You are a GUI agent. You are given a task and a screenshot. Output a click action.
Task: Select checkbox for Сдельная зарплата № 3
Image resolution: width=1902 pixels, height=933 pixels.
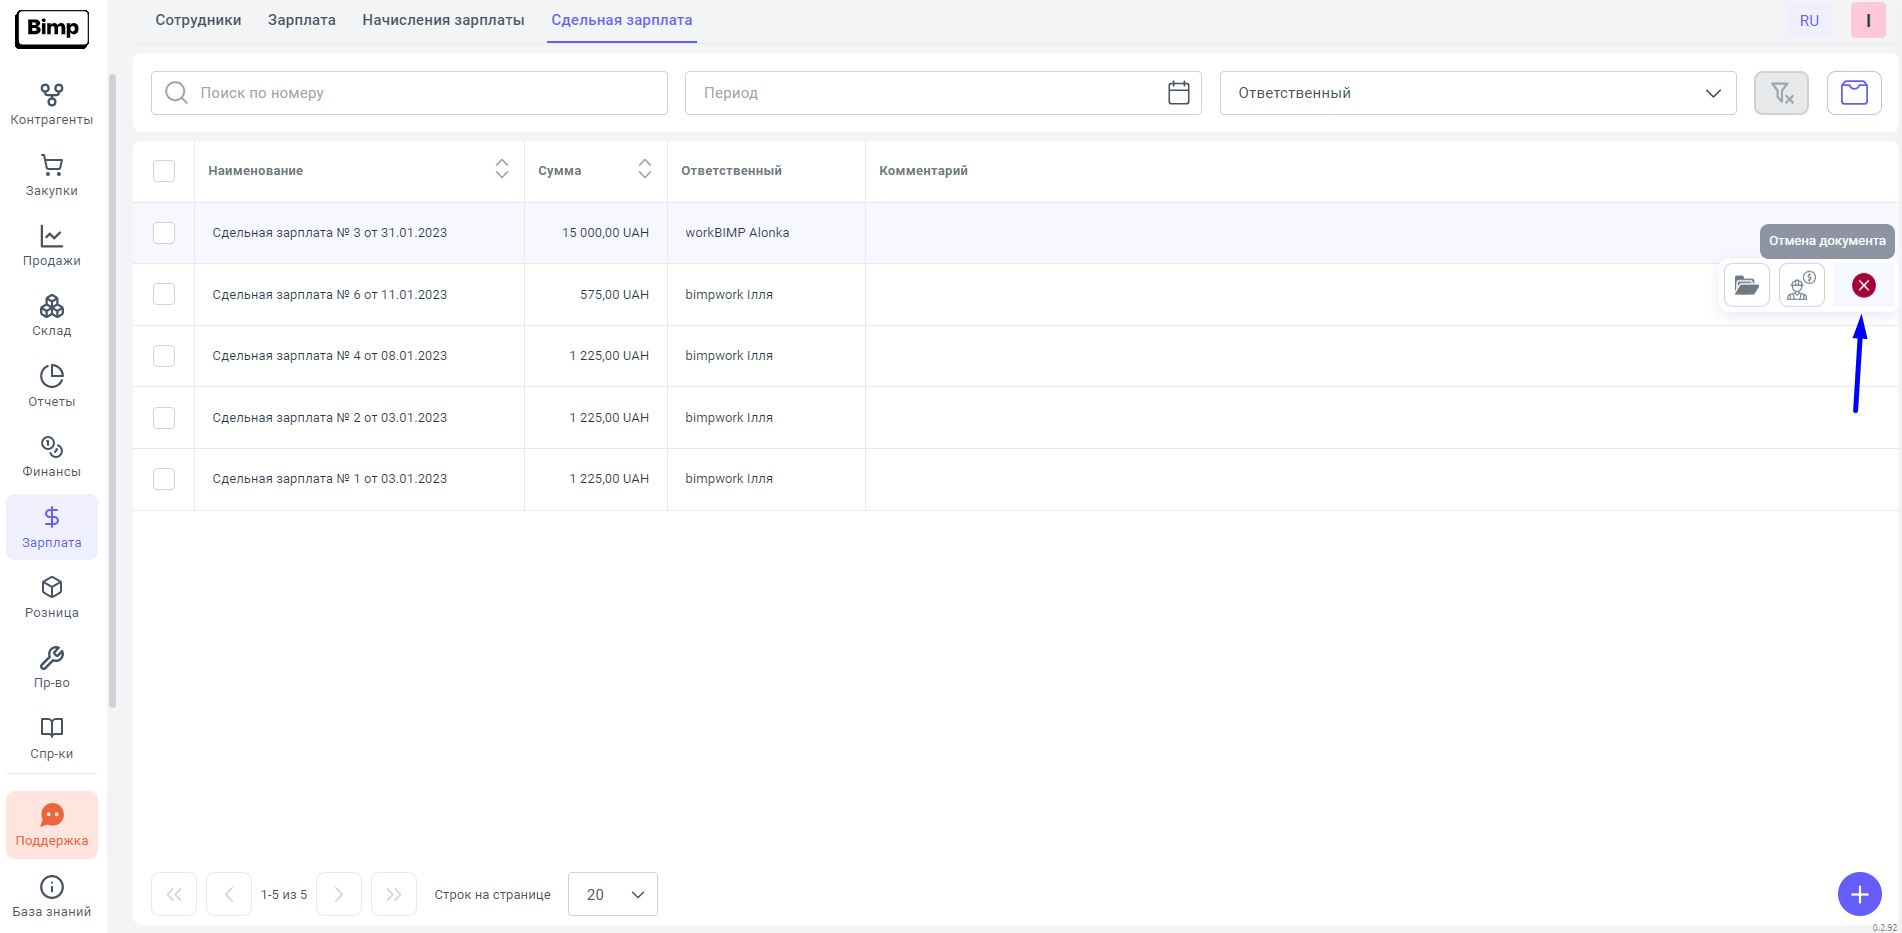164,233
